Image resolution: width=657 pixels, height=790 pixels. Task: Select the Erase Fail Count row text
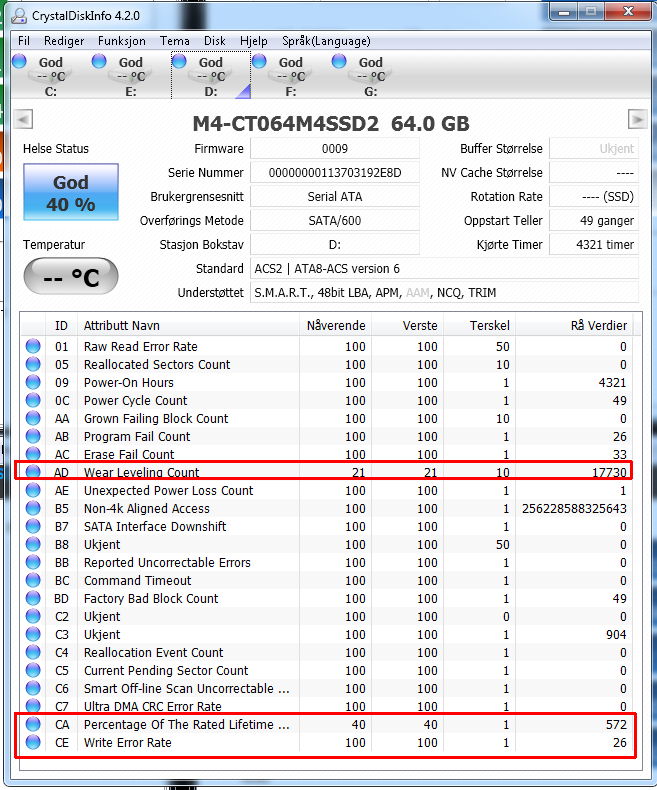coord(129,454)
